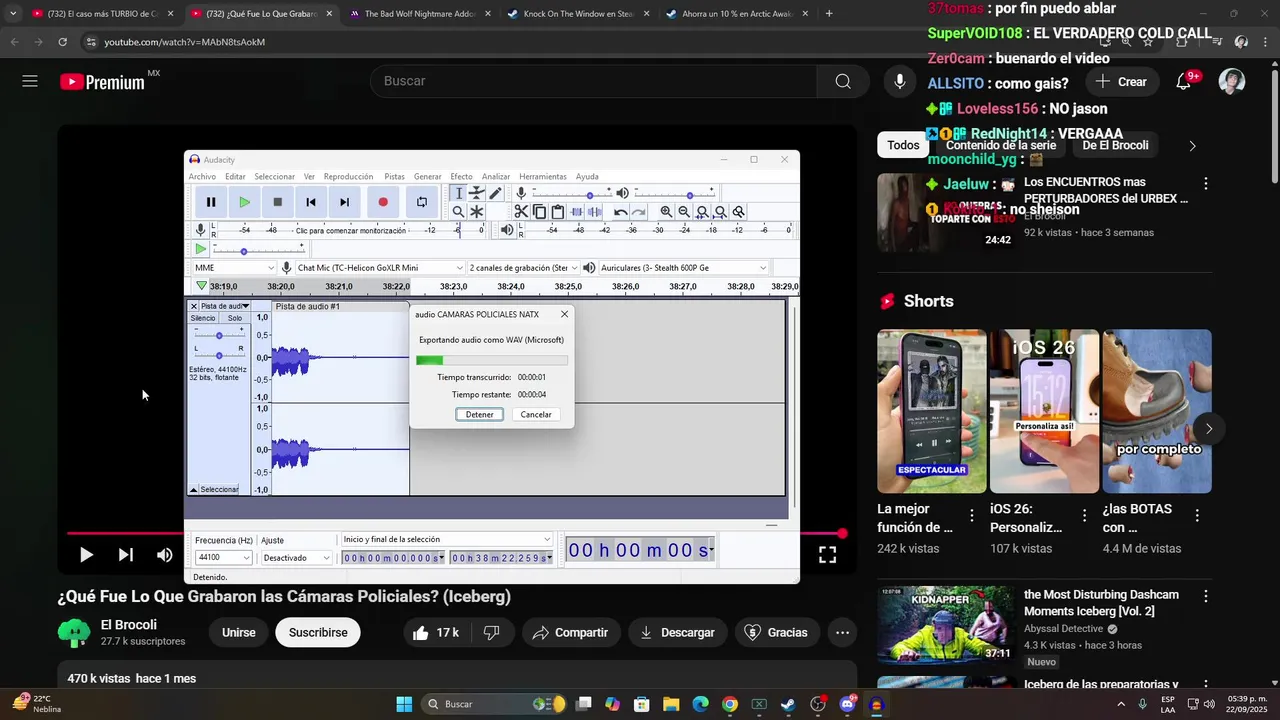Image resolution: width=1280 pixels, height=720 pixels.
Task: Like the video with thumbs-up 17 k
Action: 435,633
